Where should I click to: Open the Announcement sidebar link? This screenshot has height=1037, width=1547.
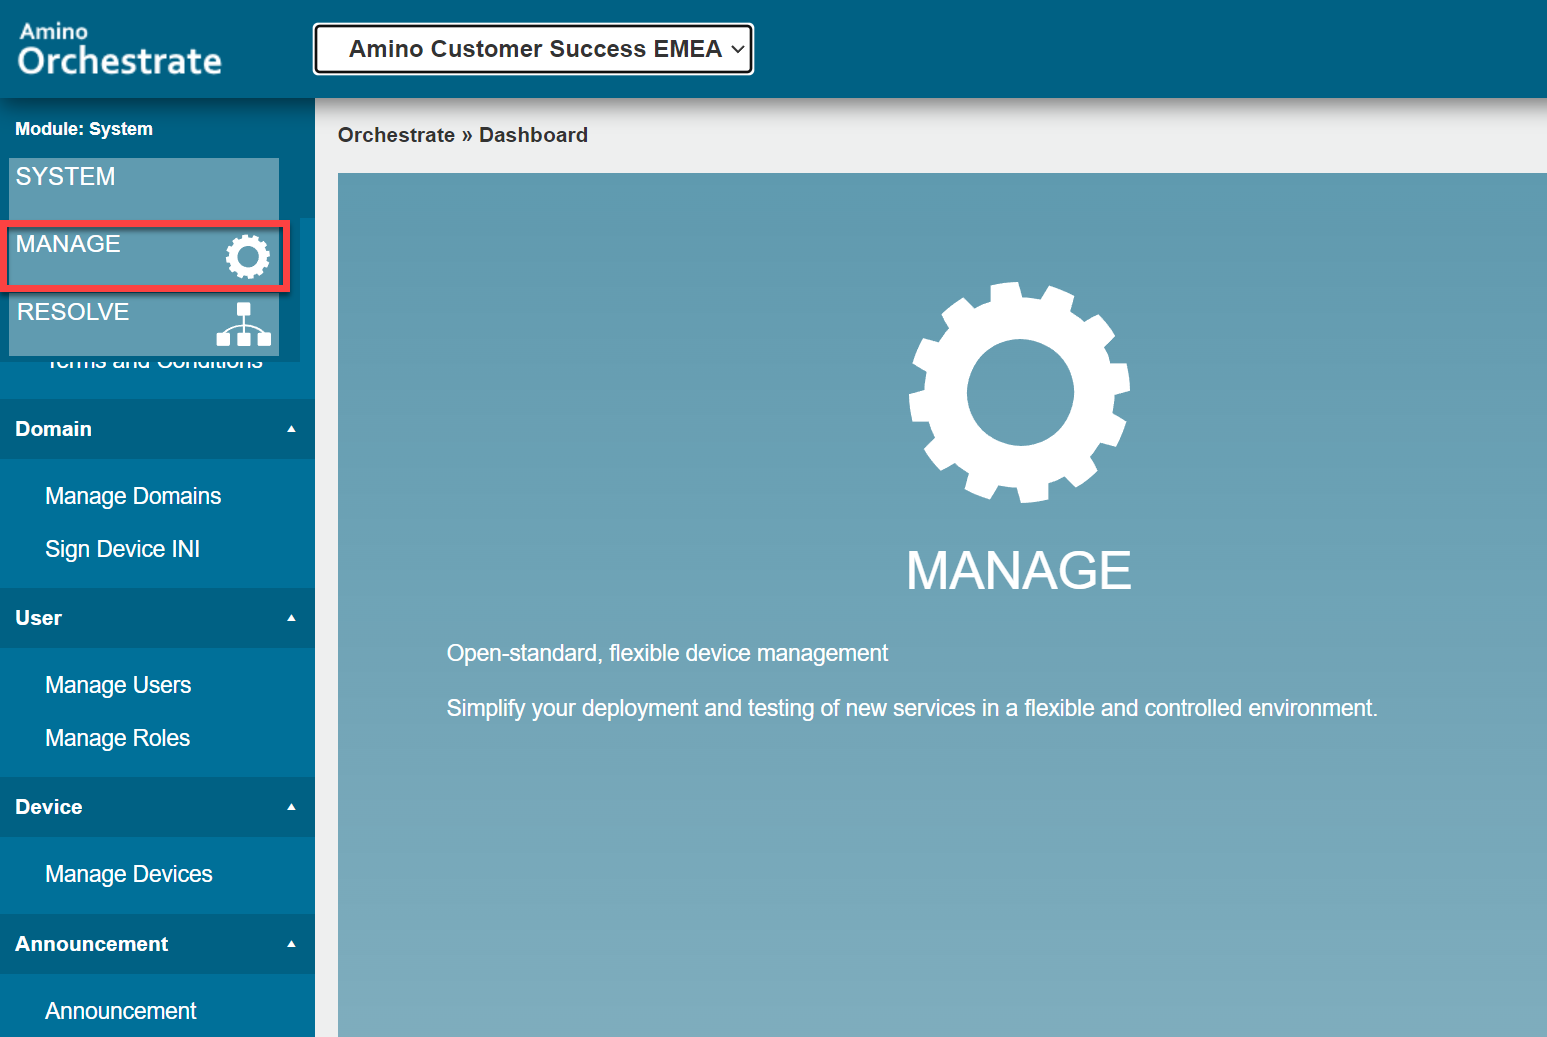click(x=121, y=1011)
